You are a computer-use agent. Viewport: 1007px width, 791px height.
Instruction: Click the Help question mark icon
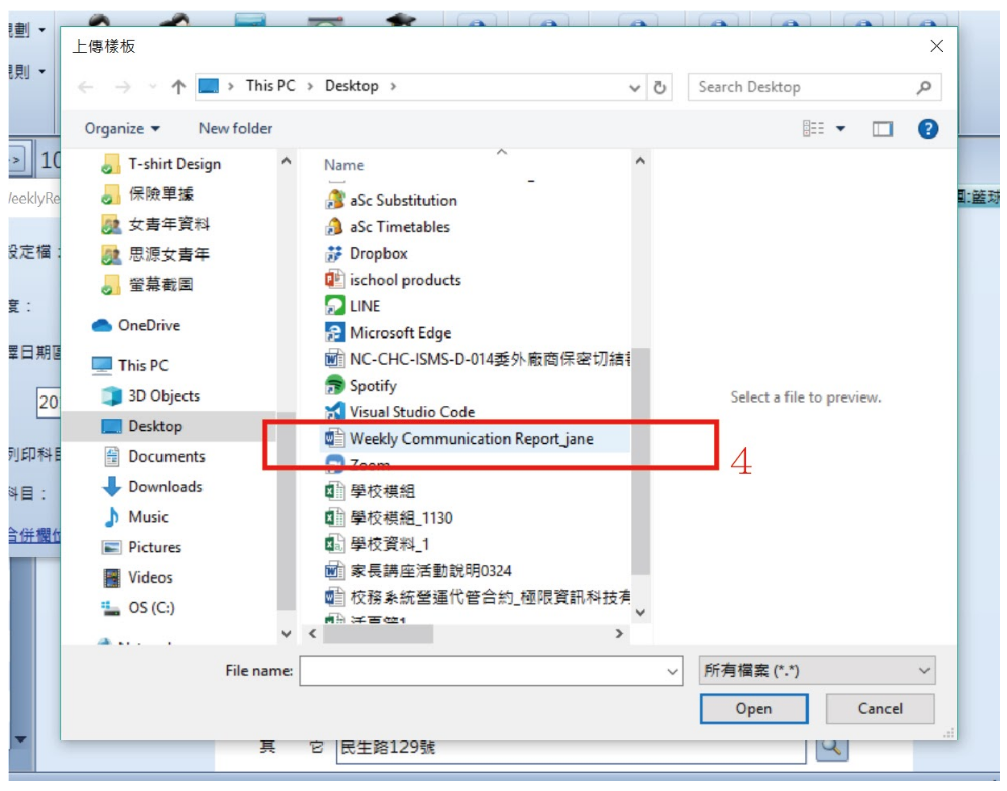pyautogui.click(x=927, y=129)
